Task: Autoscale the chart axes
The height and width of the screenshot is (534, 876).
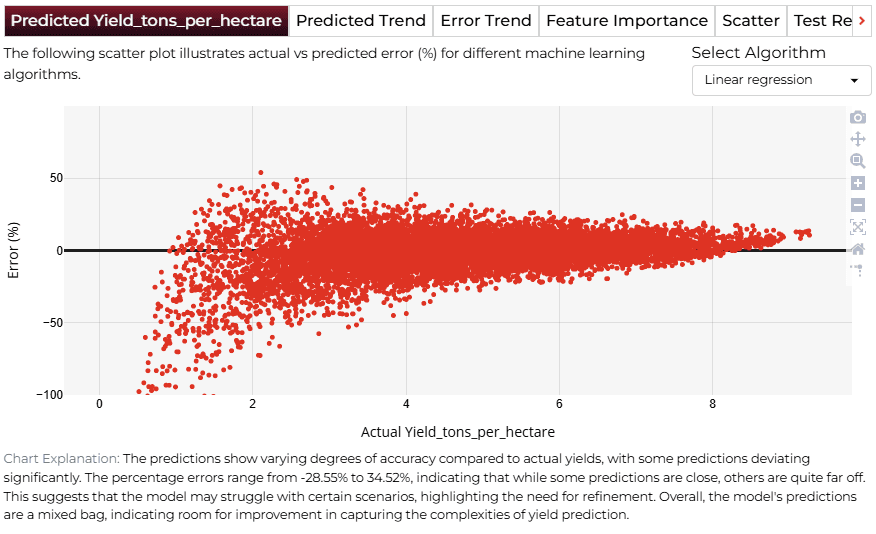Action: (858, 227)
